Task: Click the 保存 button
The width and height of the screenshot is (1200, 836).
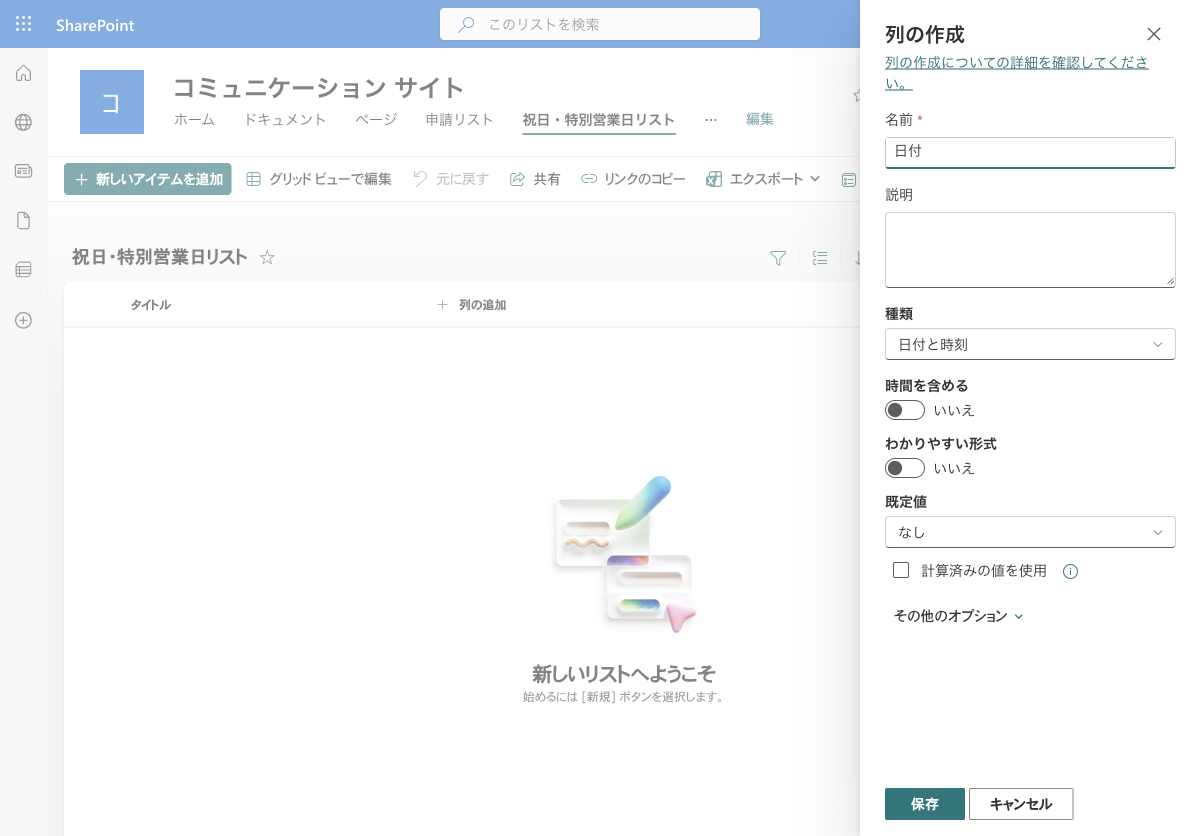Action: point(925,804)
